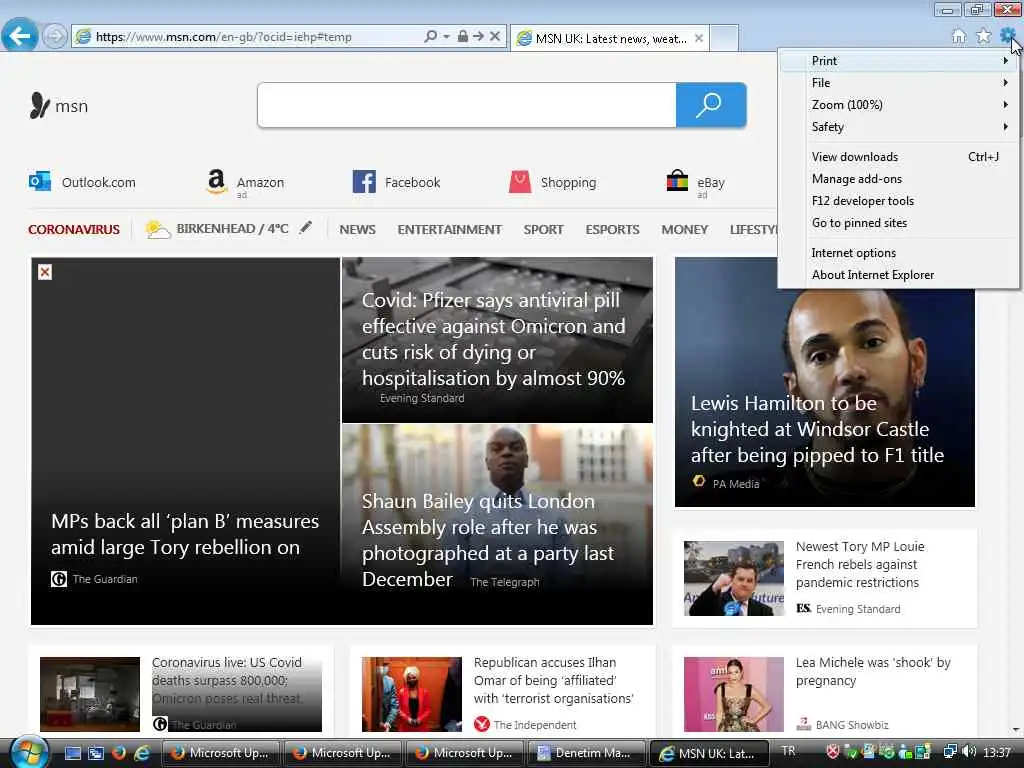Open the SPORT navigation link
1024x768 pixels.
coord(543,230)
